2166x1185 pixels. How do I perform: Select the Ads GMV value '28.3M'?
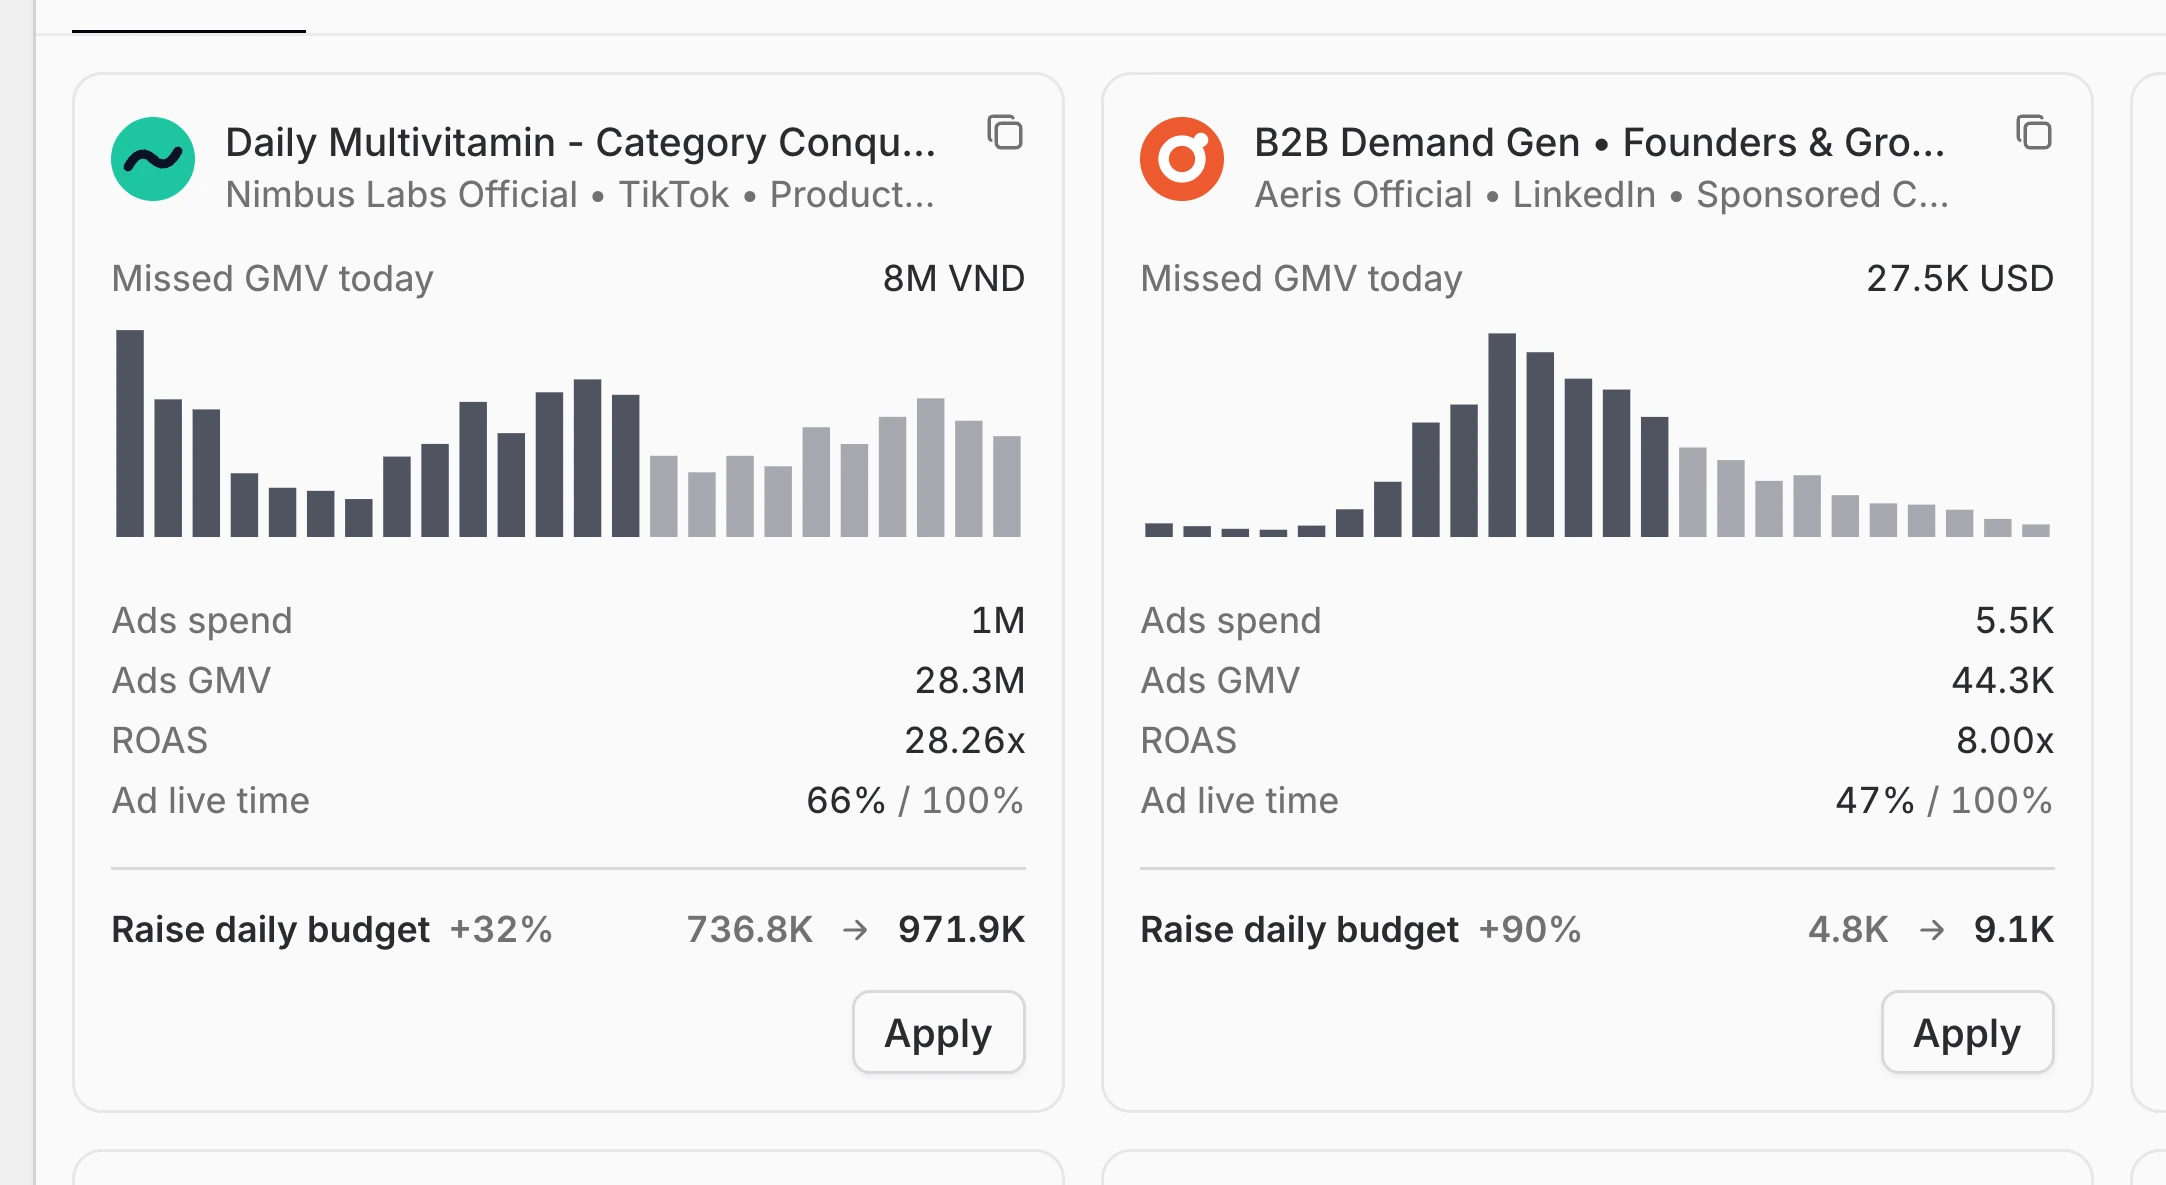point(970,680)
